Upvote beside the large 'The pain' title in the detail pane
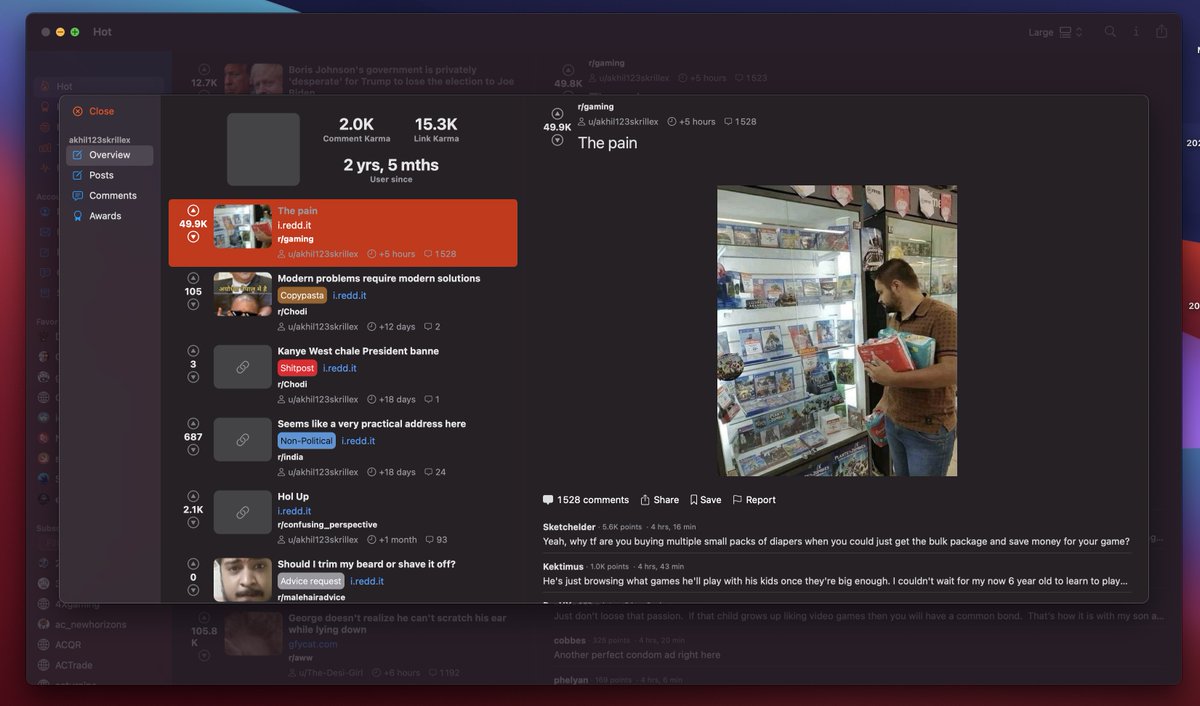1200x706 pixels. 557,114
